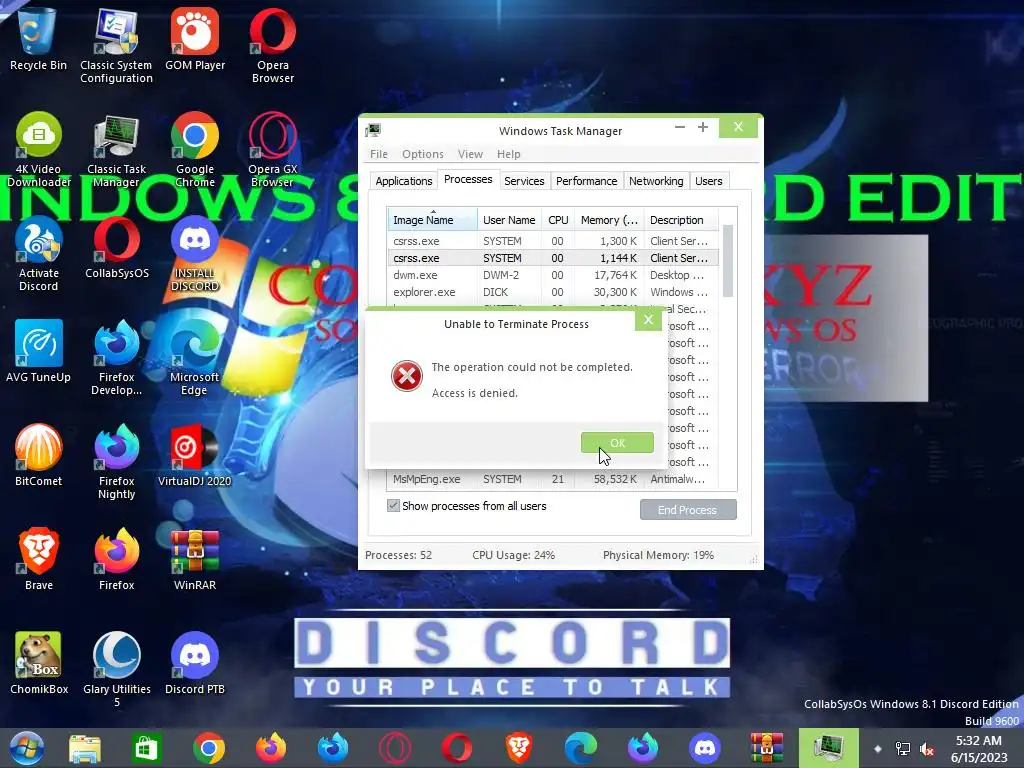Toggle Show processes from all users checkbox
1024x768 pixels.
[393, 505]
